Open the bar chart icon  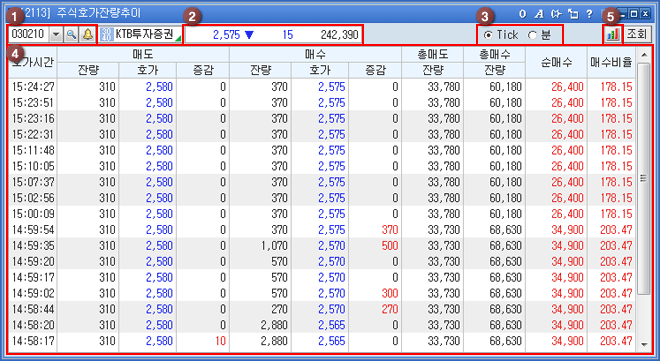click(612, 34)
